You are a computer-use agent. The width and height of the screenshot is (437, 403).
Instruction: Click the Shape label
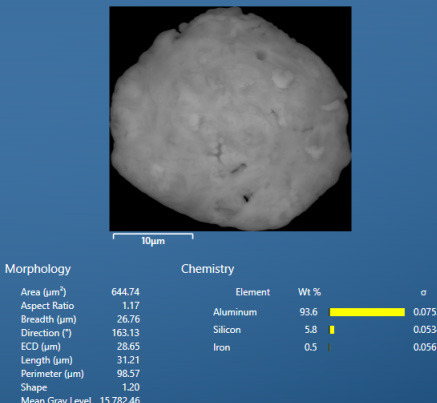(34, 388)
